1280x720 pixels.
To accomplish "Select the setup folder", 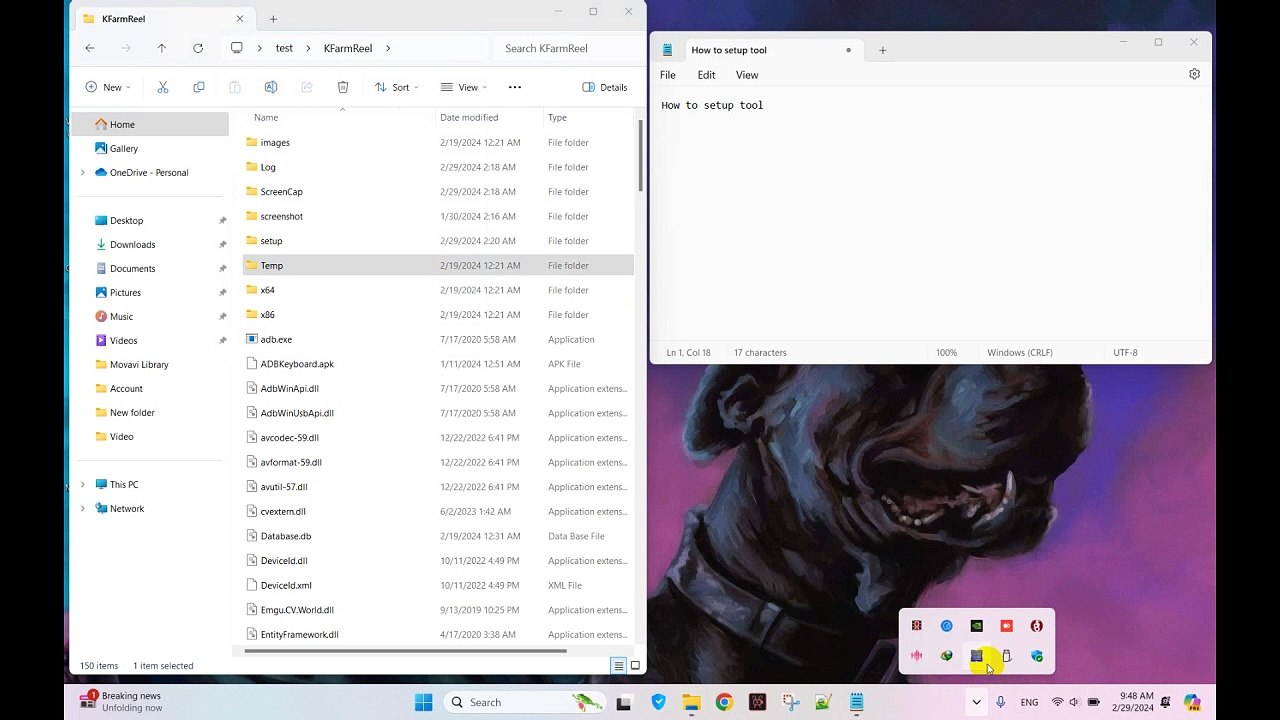I will pos(438,241).
